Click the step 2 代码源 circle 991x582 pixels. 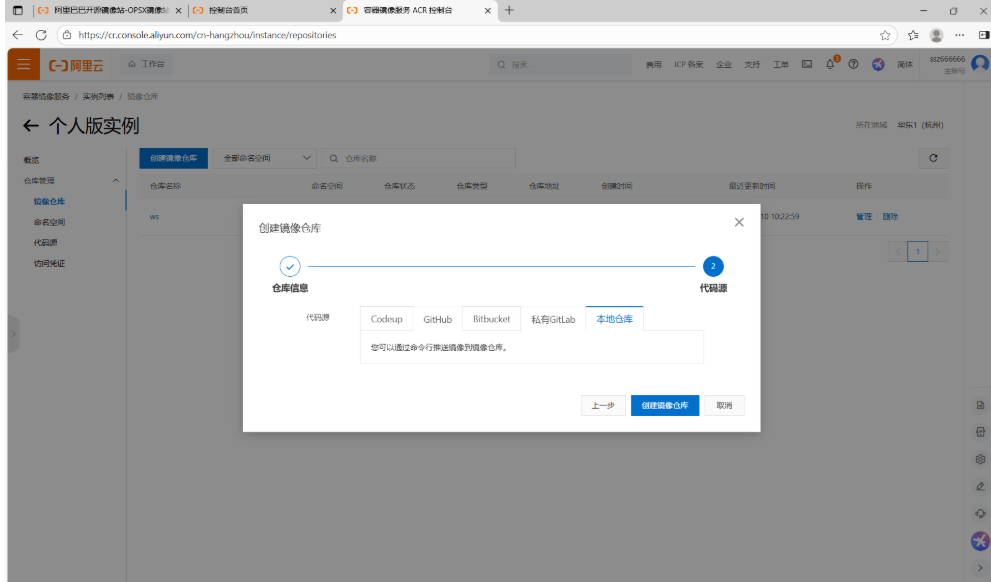[713, 267]
